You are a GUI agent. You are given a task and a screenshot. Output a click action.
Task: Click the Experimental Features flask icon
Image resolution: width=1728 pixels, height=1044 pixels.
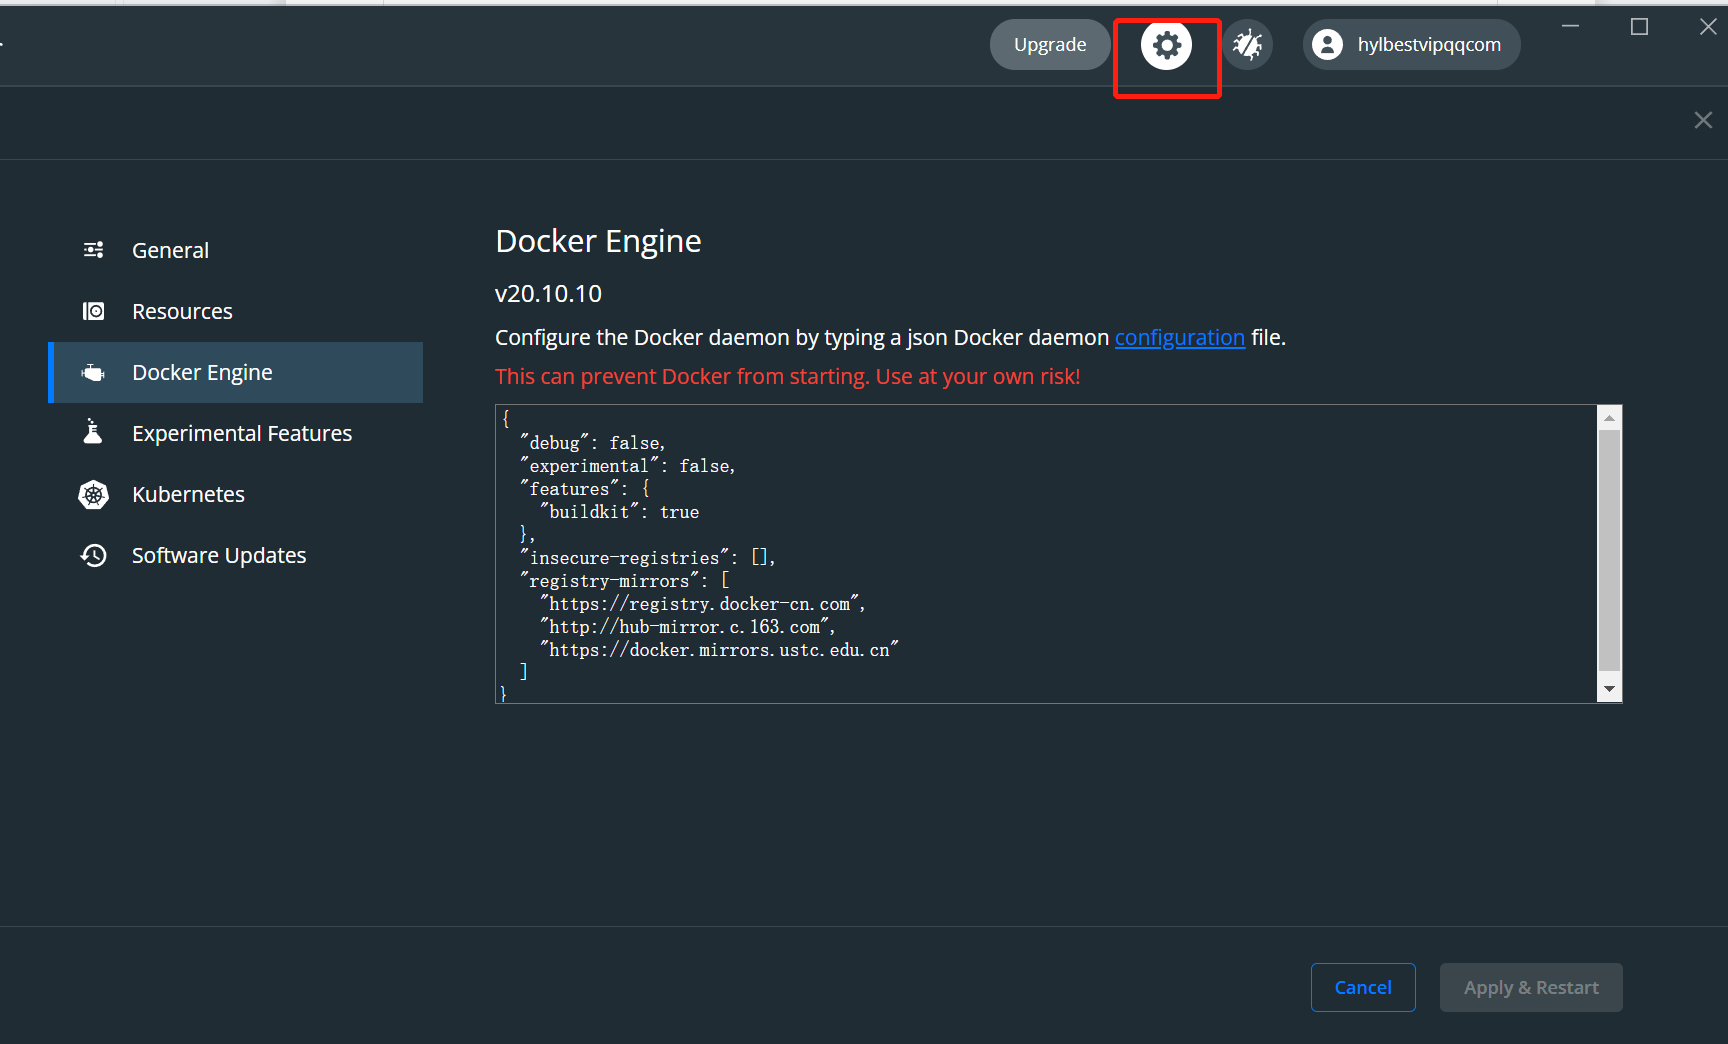tap(93, 432)
